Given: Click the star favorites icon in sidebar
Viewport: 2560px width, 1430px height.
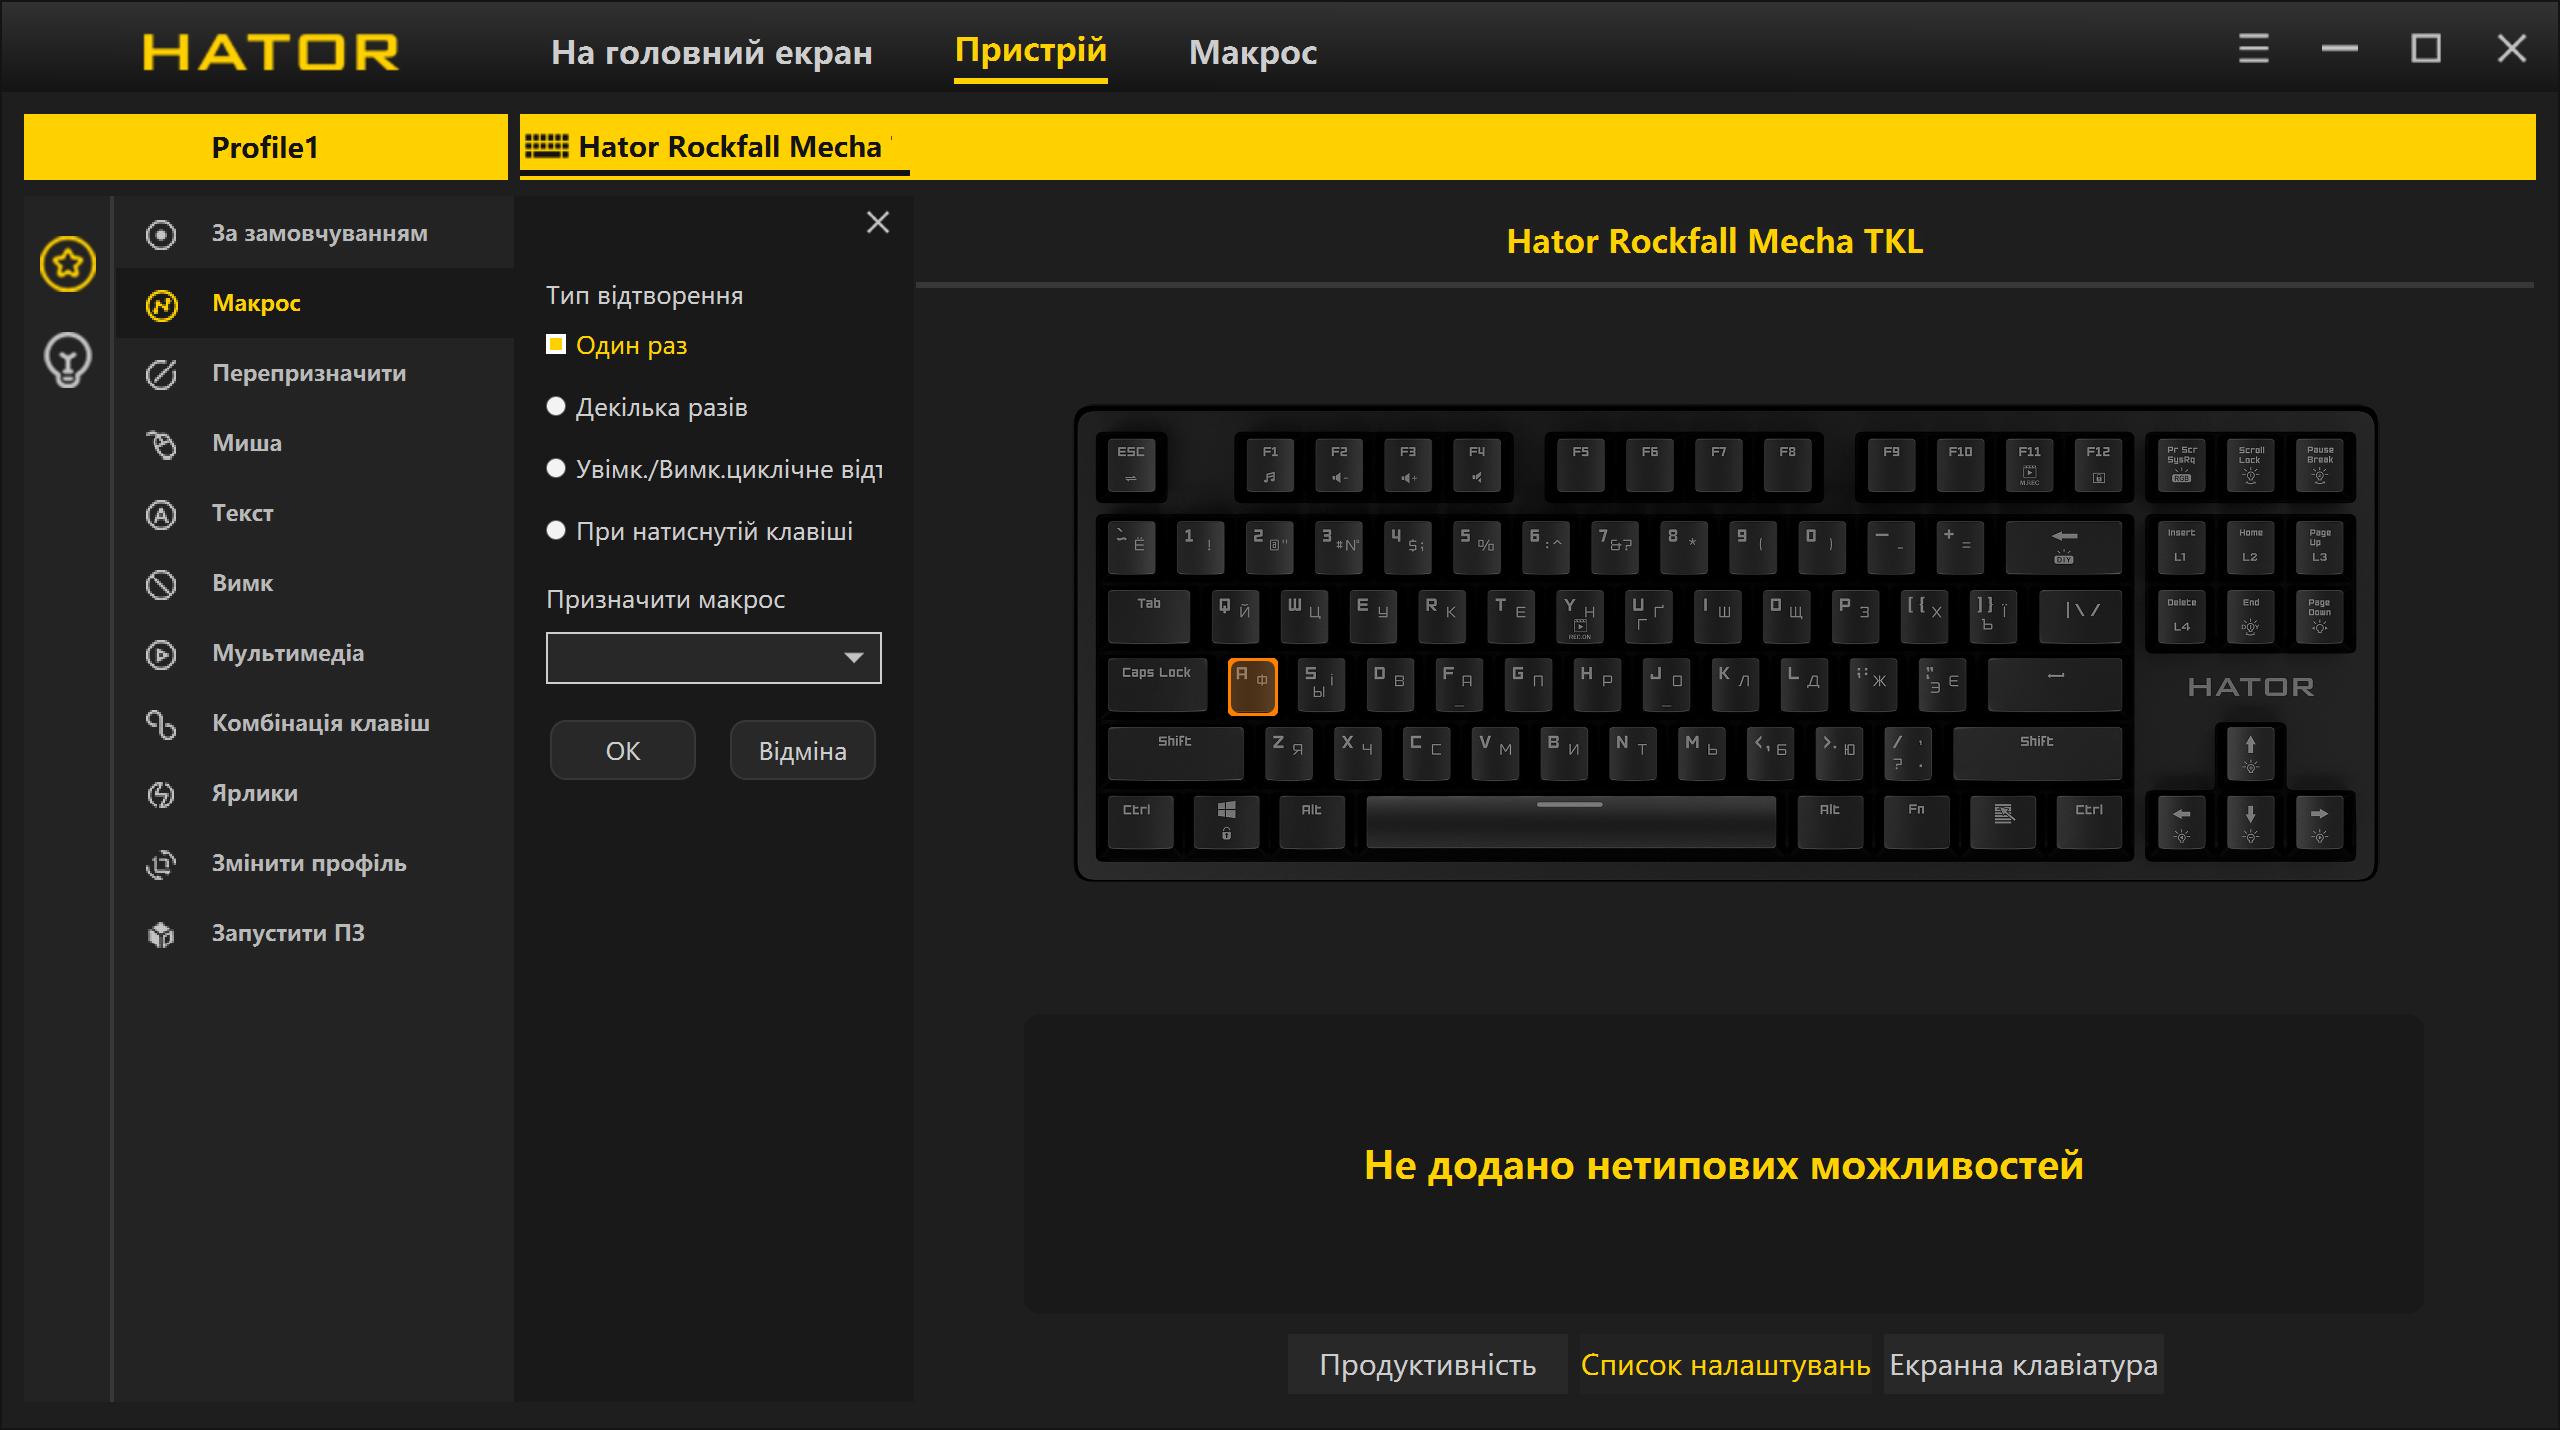Looking at the screenshot, I should click(68, 264).
